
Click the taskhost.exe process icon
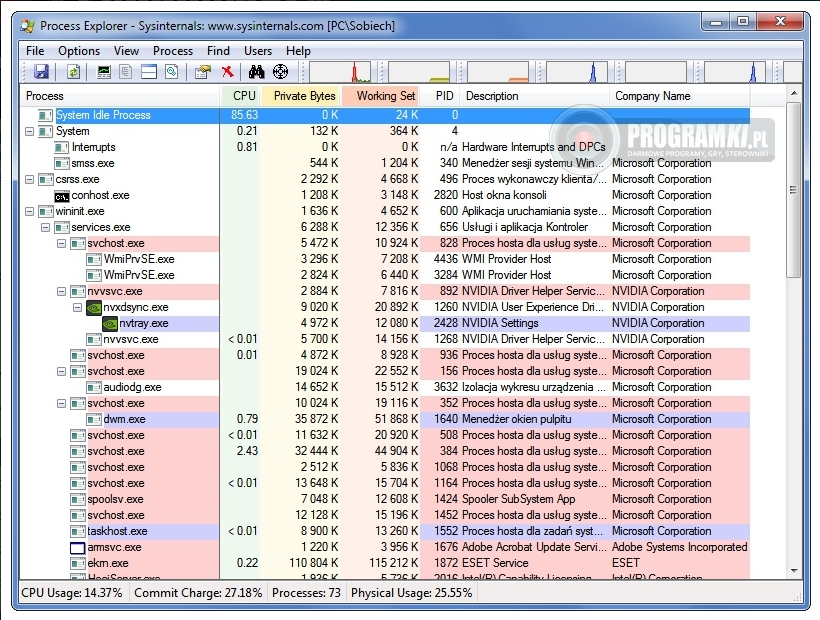(x=77, y=532)
